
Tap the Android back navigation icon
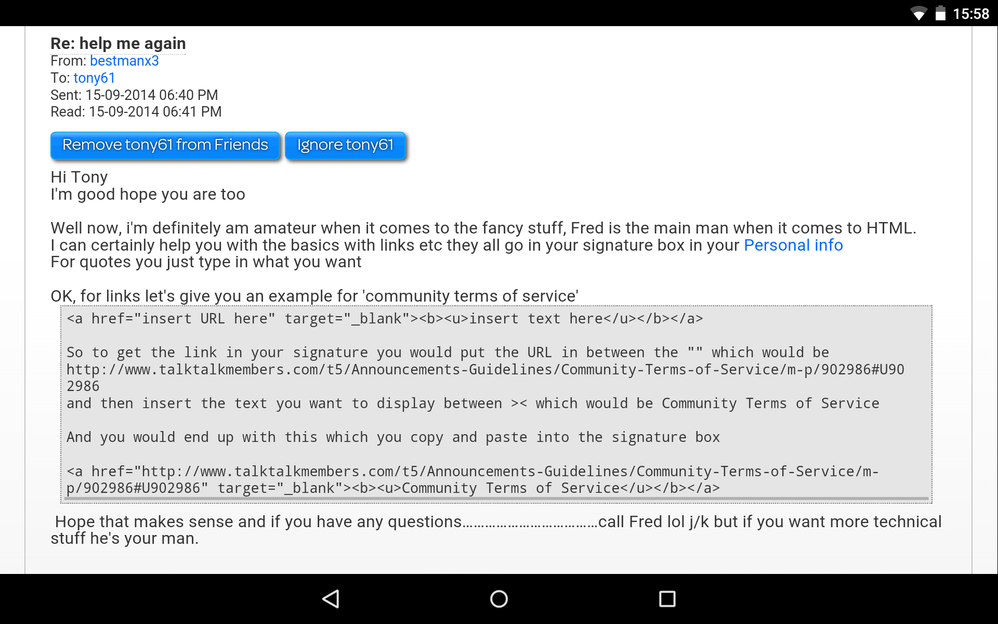pos(330,599)
